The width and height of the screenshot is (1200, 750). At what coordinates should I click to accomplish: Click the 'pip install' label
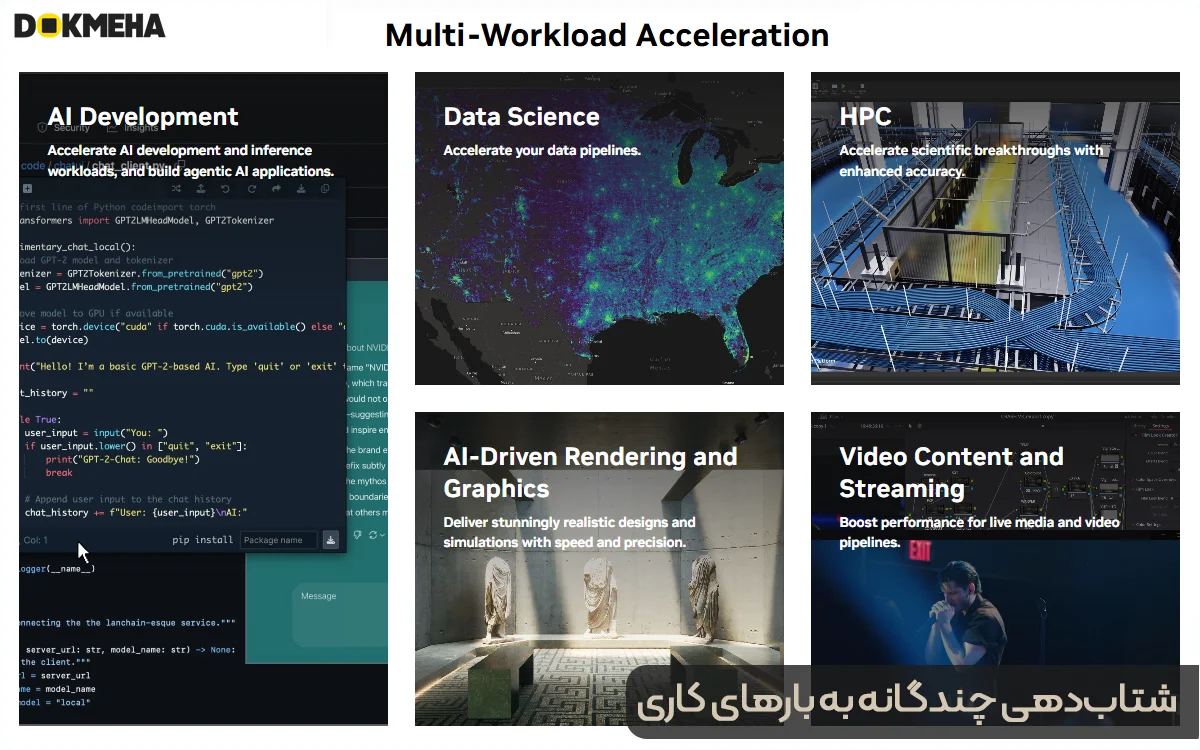(203, 540)
